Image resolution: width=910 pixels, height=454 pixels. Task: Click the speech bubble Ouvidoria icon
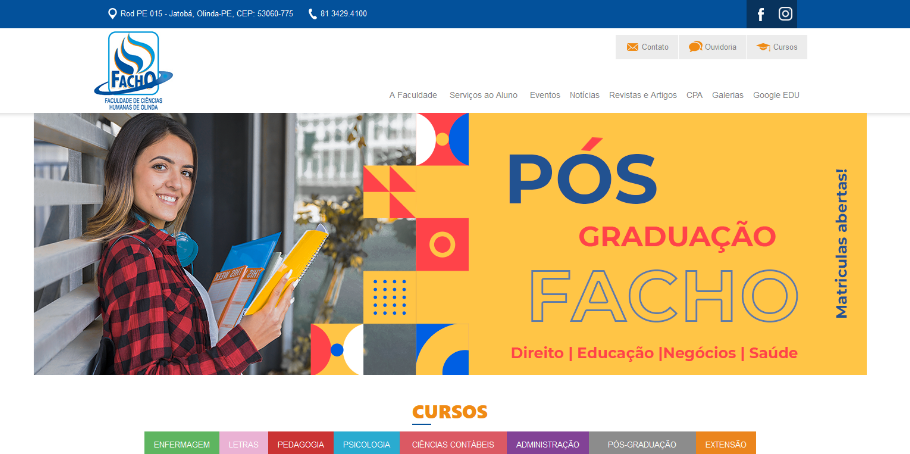point(695,47)
